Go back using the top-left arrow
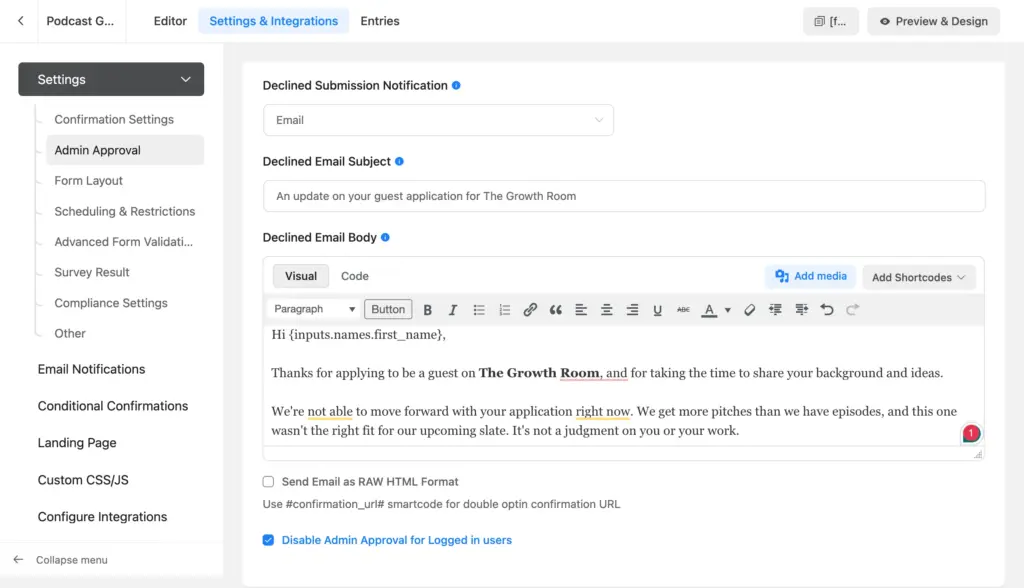 coord(21,21)
